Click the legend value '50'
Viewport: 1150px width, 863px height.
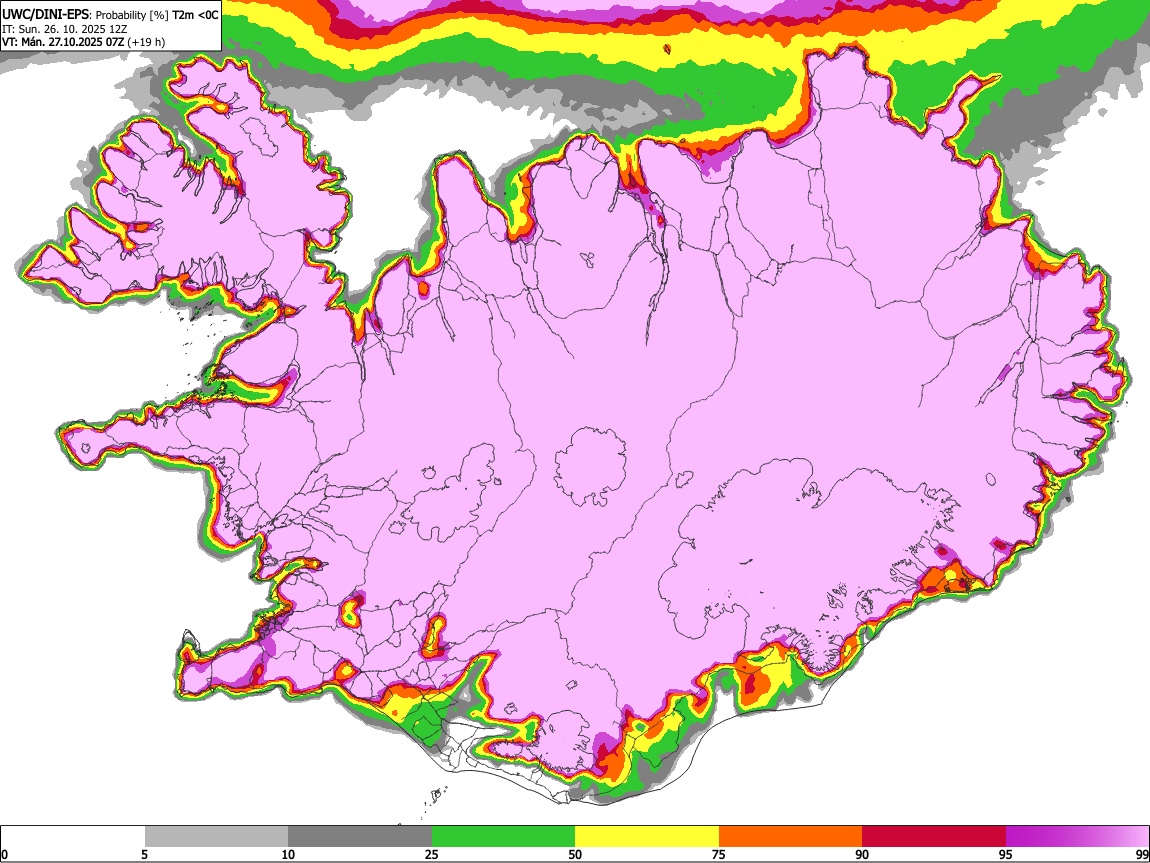coord(575,854)
